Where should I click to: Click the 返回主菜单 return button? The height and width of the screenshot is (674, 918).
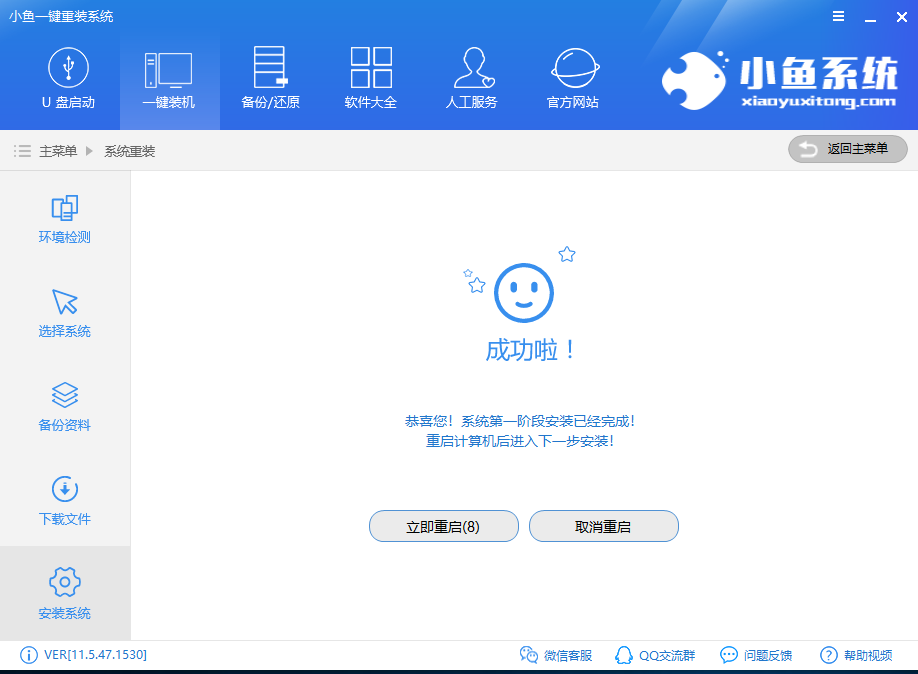coord(847,148)
